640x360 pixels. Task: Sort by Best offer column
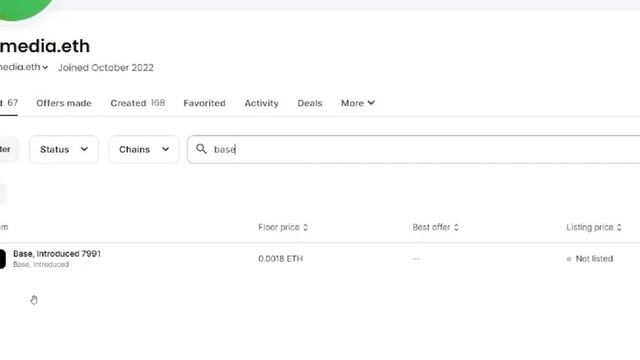pyautogui.click(x=436, y=227)
